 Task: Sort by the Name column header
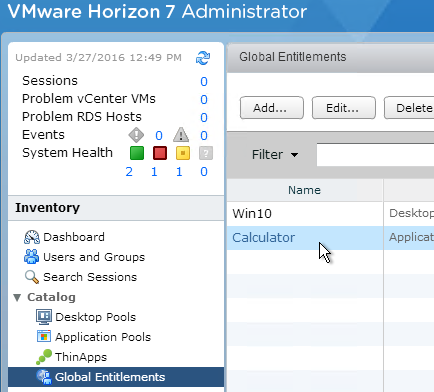305,190
